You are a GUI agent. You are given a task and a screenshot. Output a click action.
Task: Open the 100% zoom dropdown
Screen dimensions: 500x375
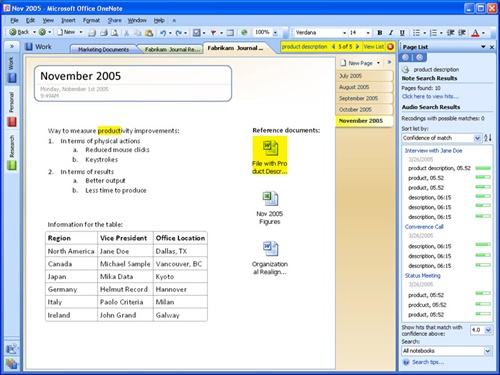coord(275,33)
